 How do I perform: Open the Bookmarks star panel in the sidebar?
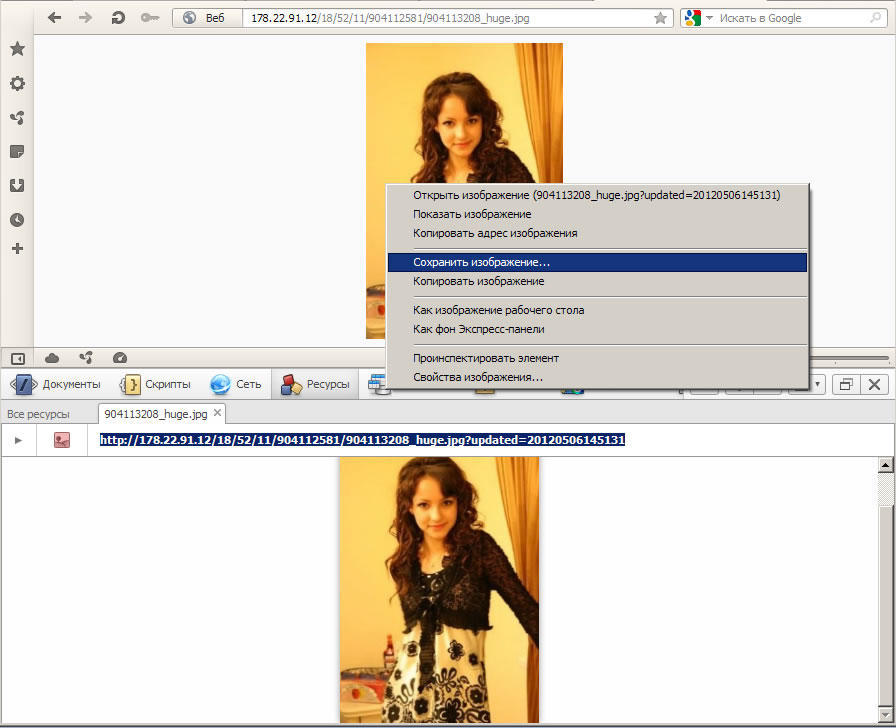pos(17,49)
